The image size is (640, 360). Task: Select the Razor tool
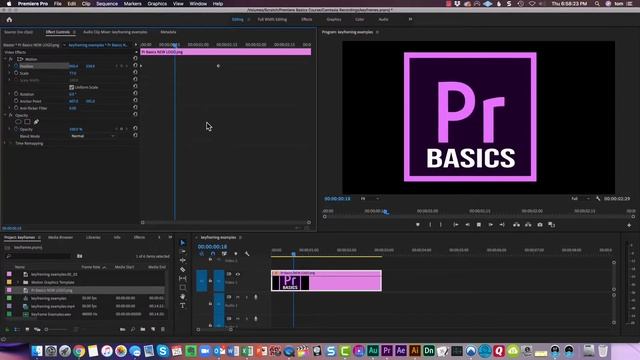coord(182,269)
